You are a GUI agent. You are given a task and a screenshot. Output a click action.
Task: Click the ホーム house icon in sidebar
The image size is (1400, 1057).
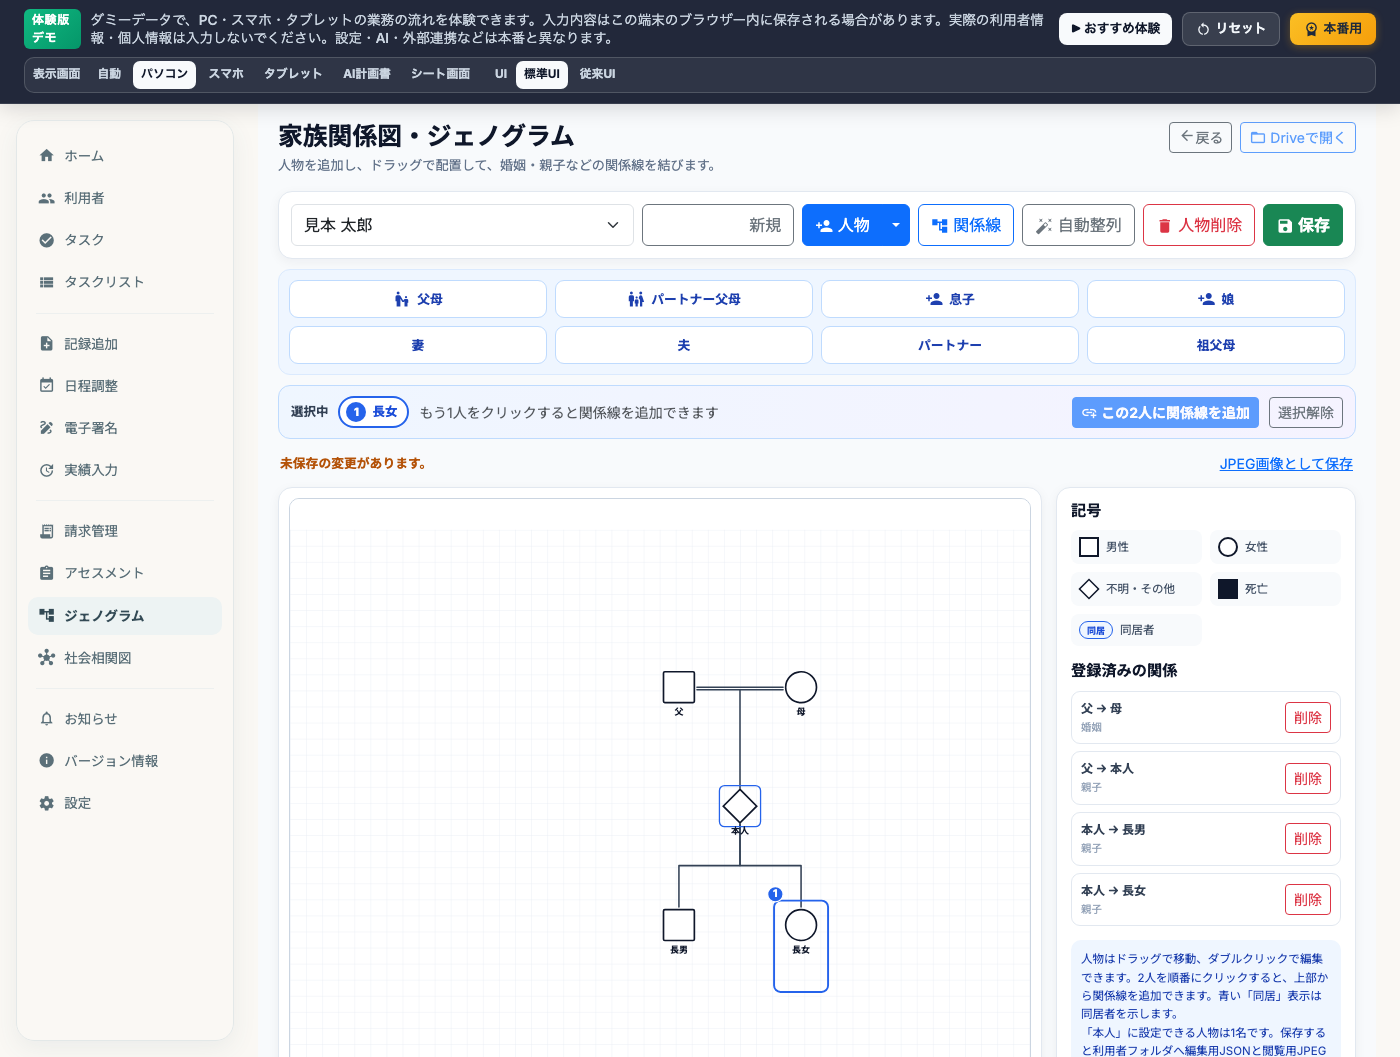point(46,156)
